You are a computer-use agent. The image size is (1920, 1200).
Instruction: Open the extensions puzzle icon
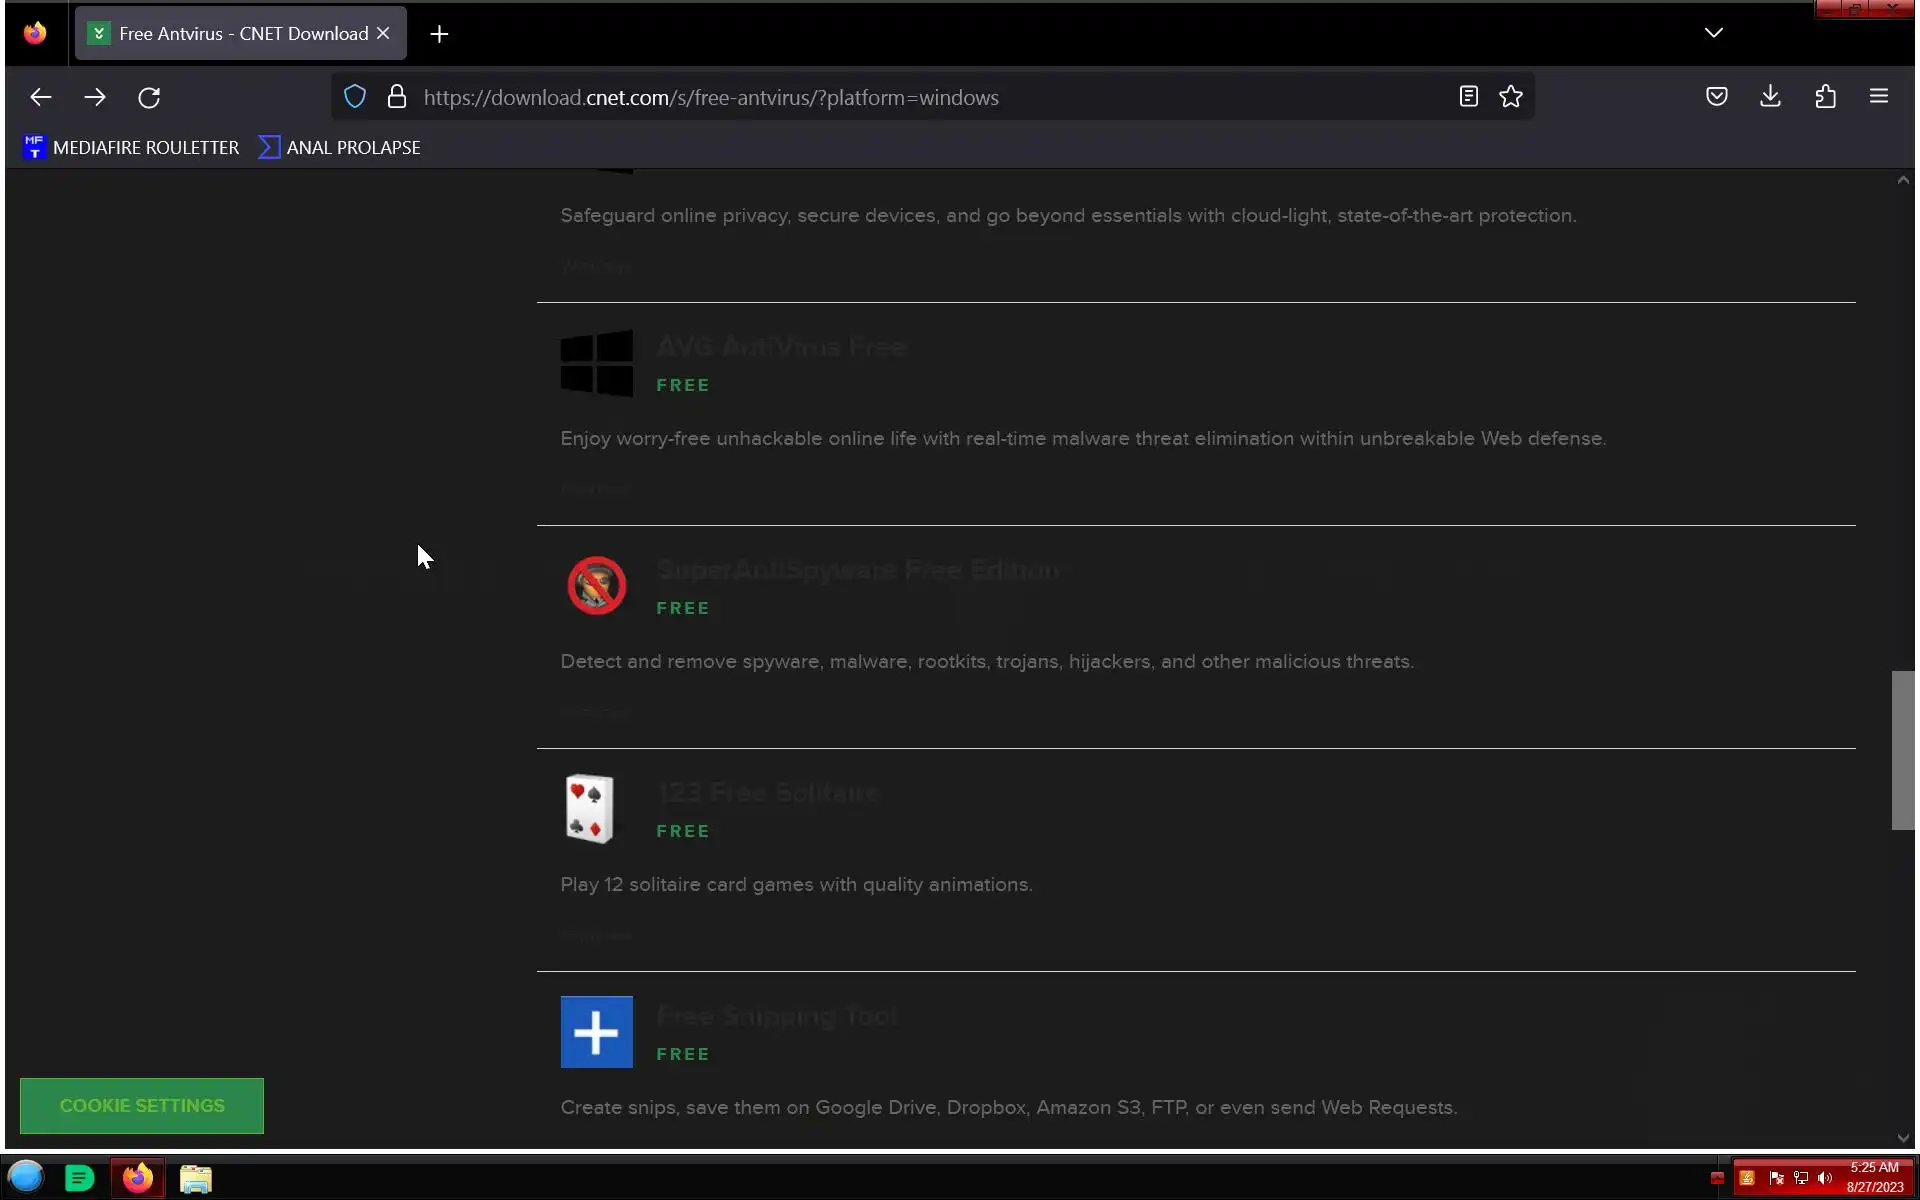1825,97
